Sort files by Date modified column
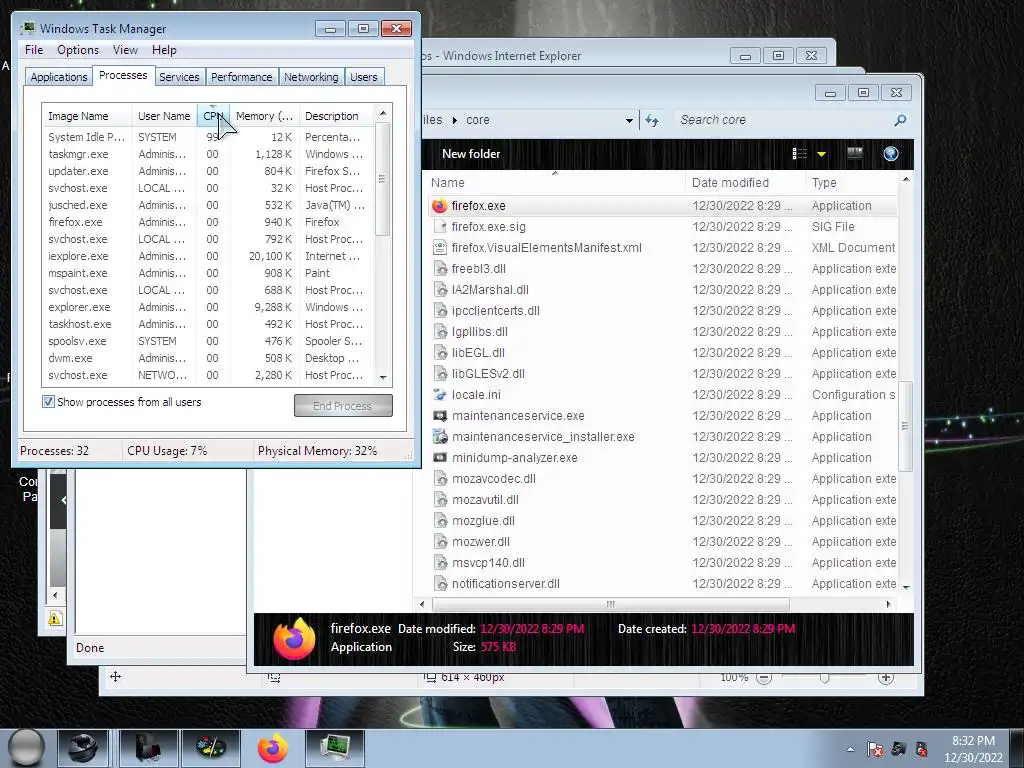The width and height of the screenshot is (1024, 768). 744,183
